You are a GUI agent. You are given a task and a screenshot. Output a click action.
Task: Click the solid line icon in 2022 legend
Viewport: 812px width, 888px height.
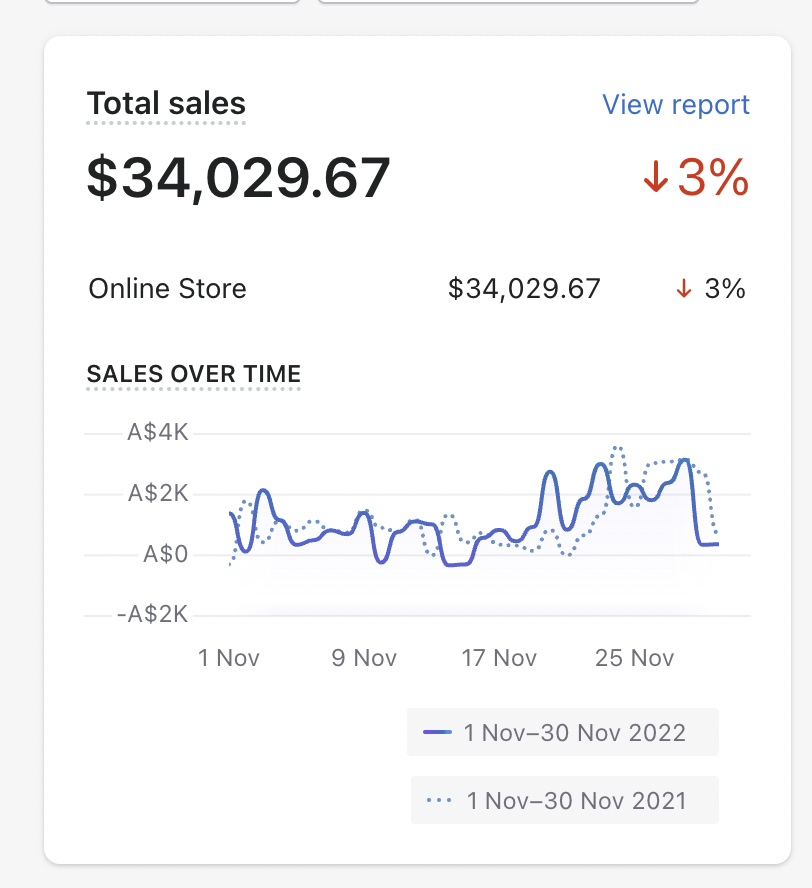pos(438,732)
